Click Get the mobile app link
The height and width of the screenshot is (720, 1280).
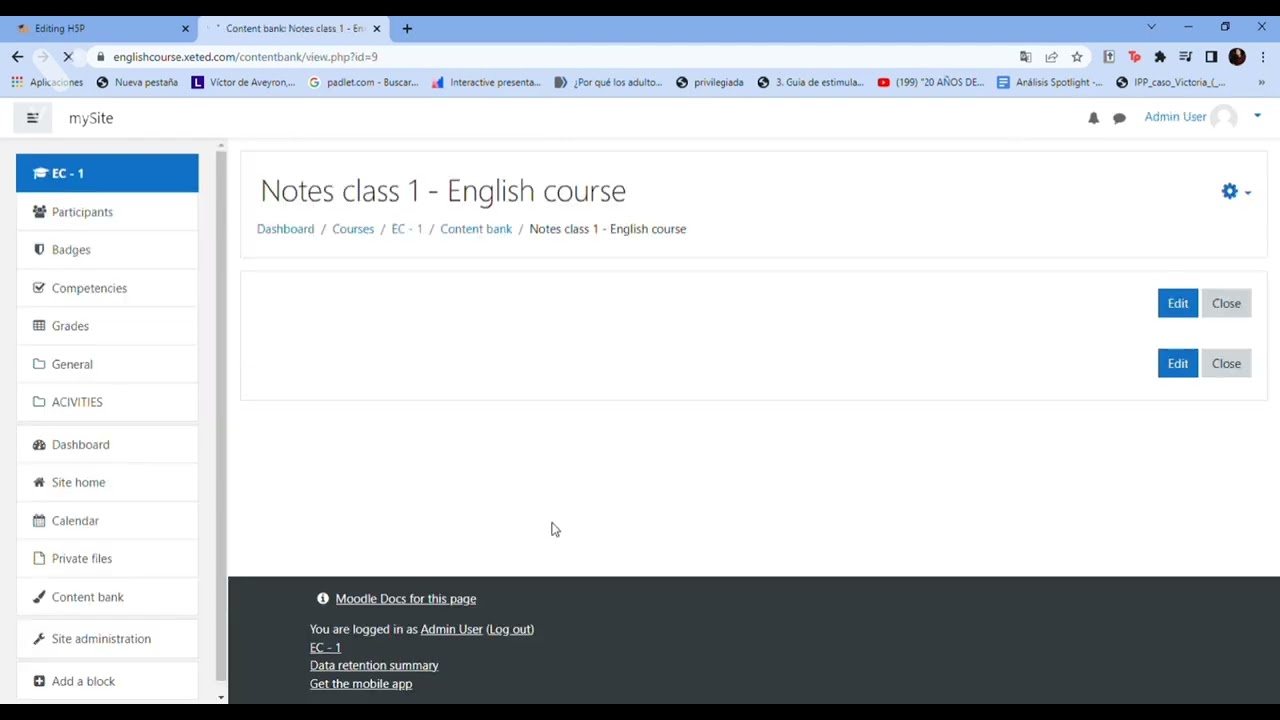[x=361, y=684]
